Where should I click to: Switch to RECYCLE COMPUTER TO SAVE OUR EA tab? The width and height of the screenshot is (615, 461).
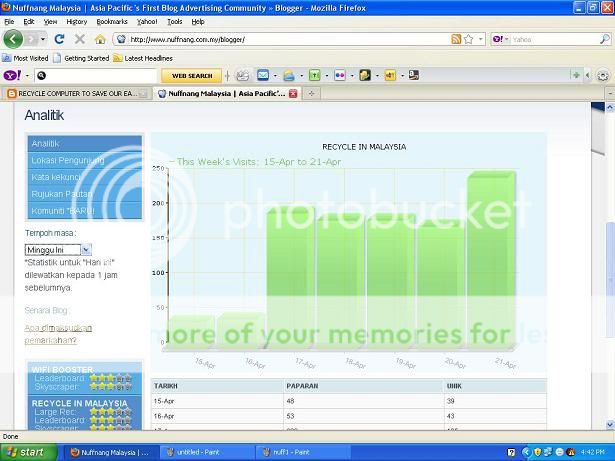[x=78, y=94]
